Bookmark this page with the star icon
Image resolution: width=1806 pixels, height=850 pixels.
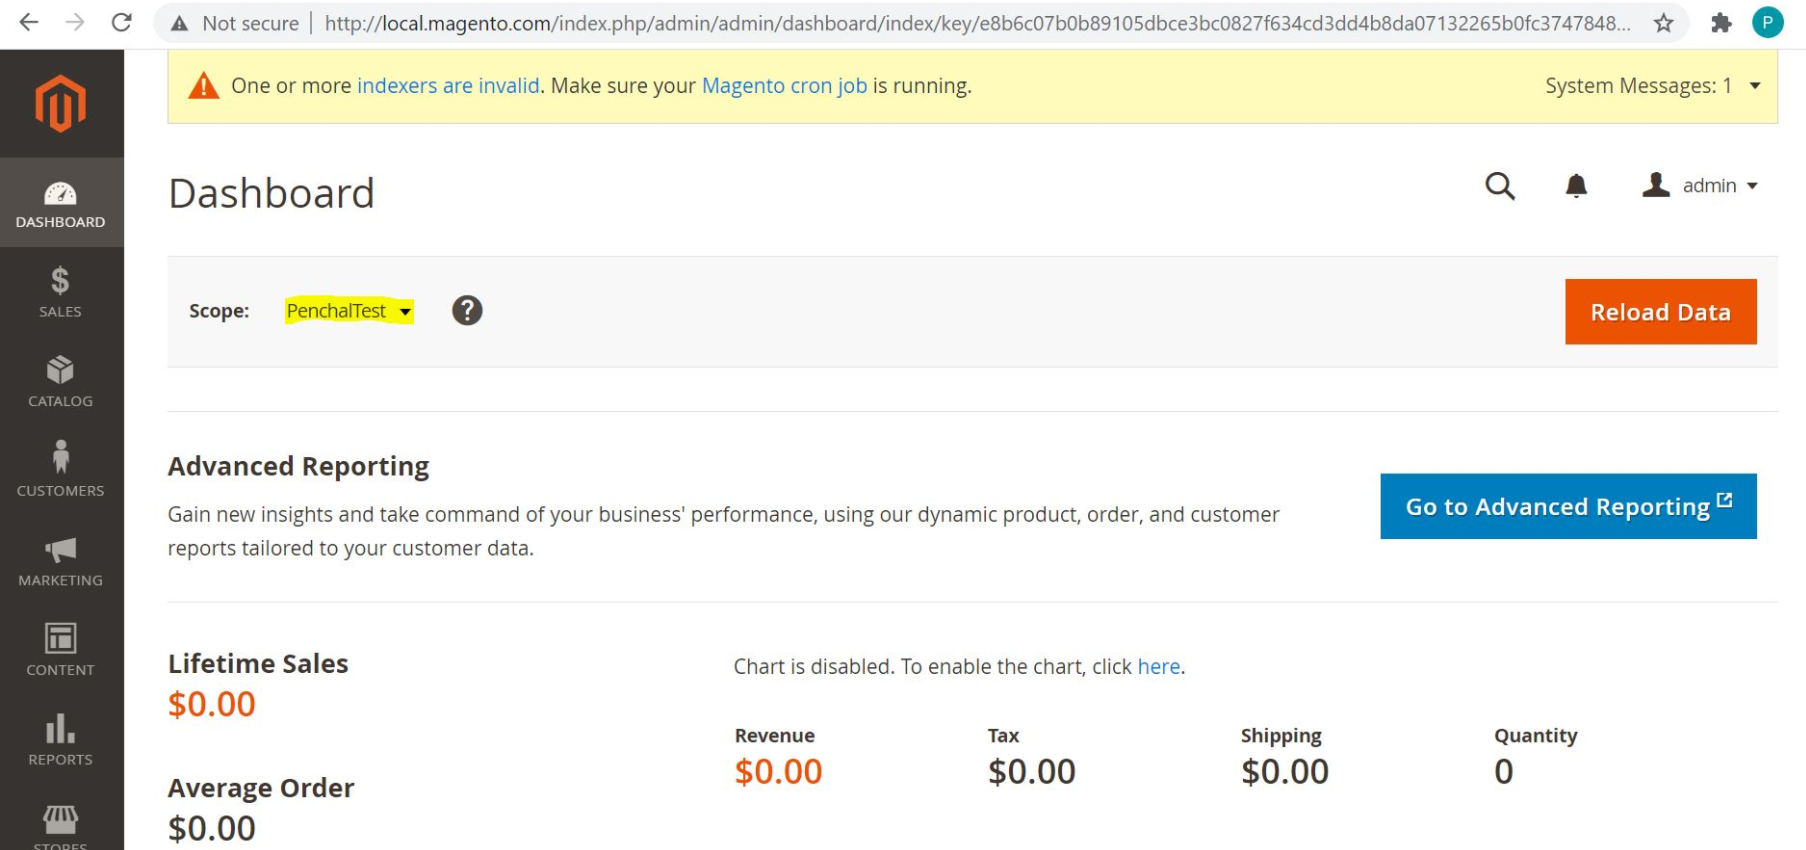tap(1663, 23)
